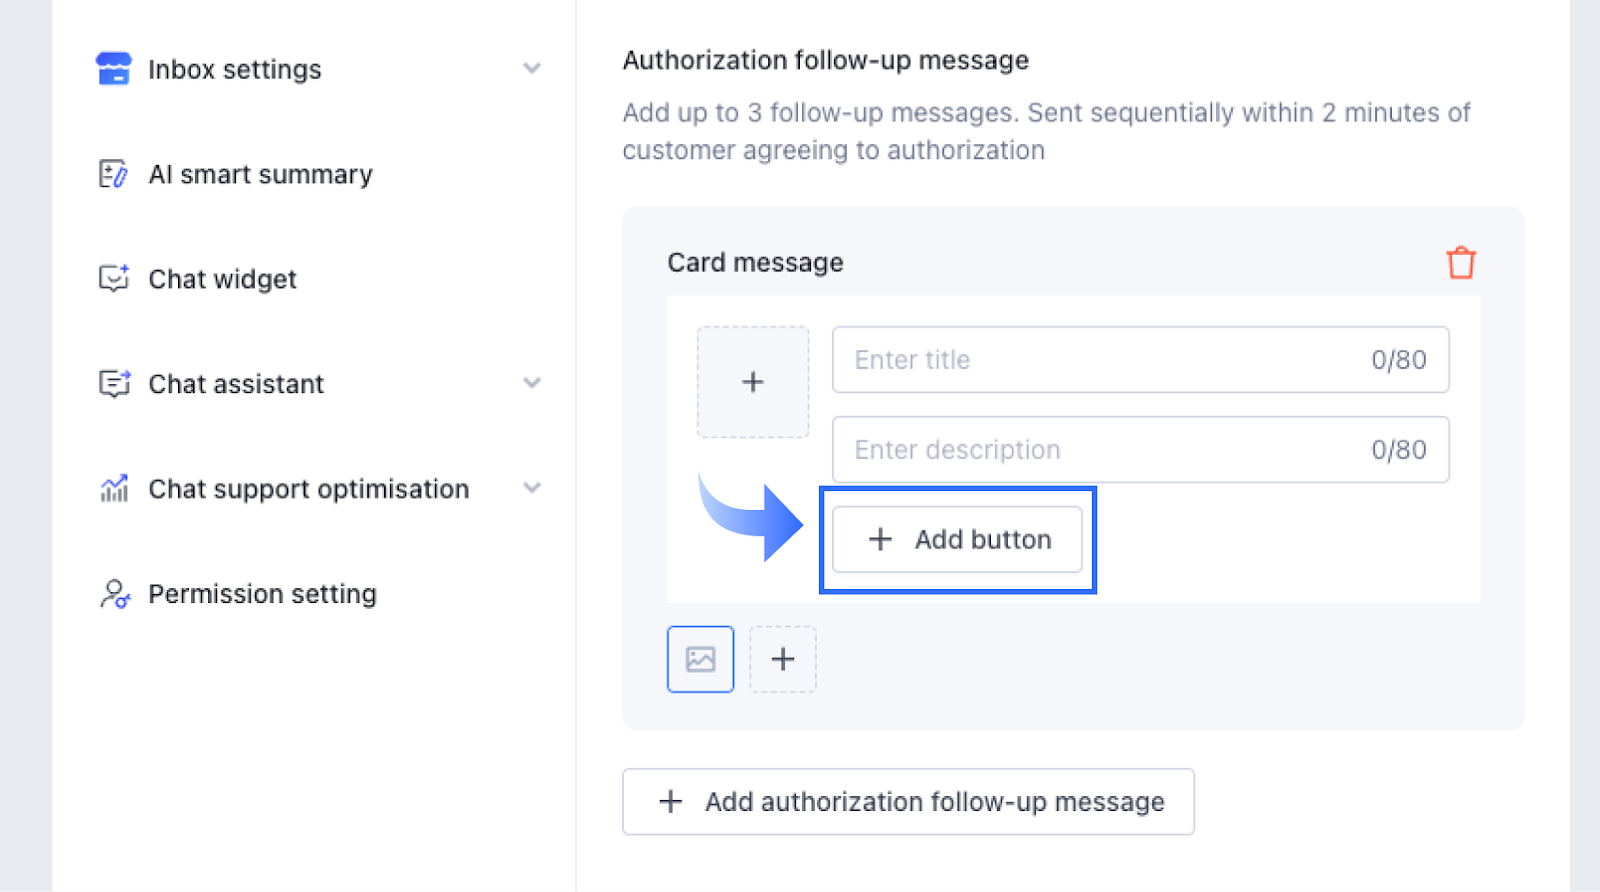
Task: Click the Chat support optimisation chart icon
Action: (x=114, y=489)
